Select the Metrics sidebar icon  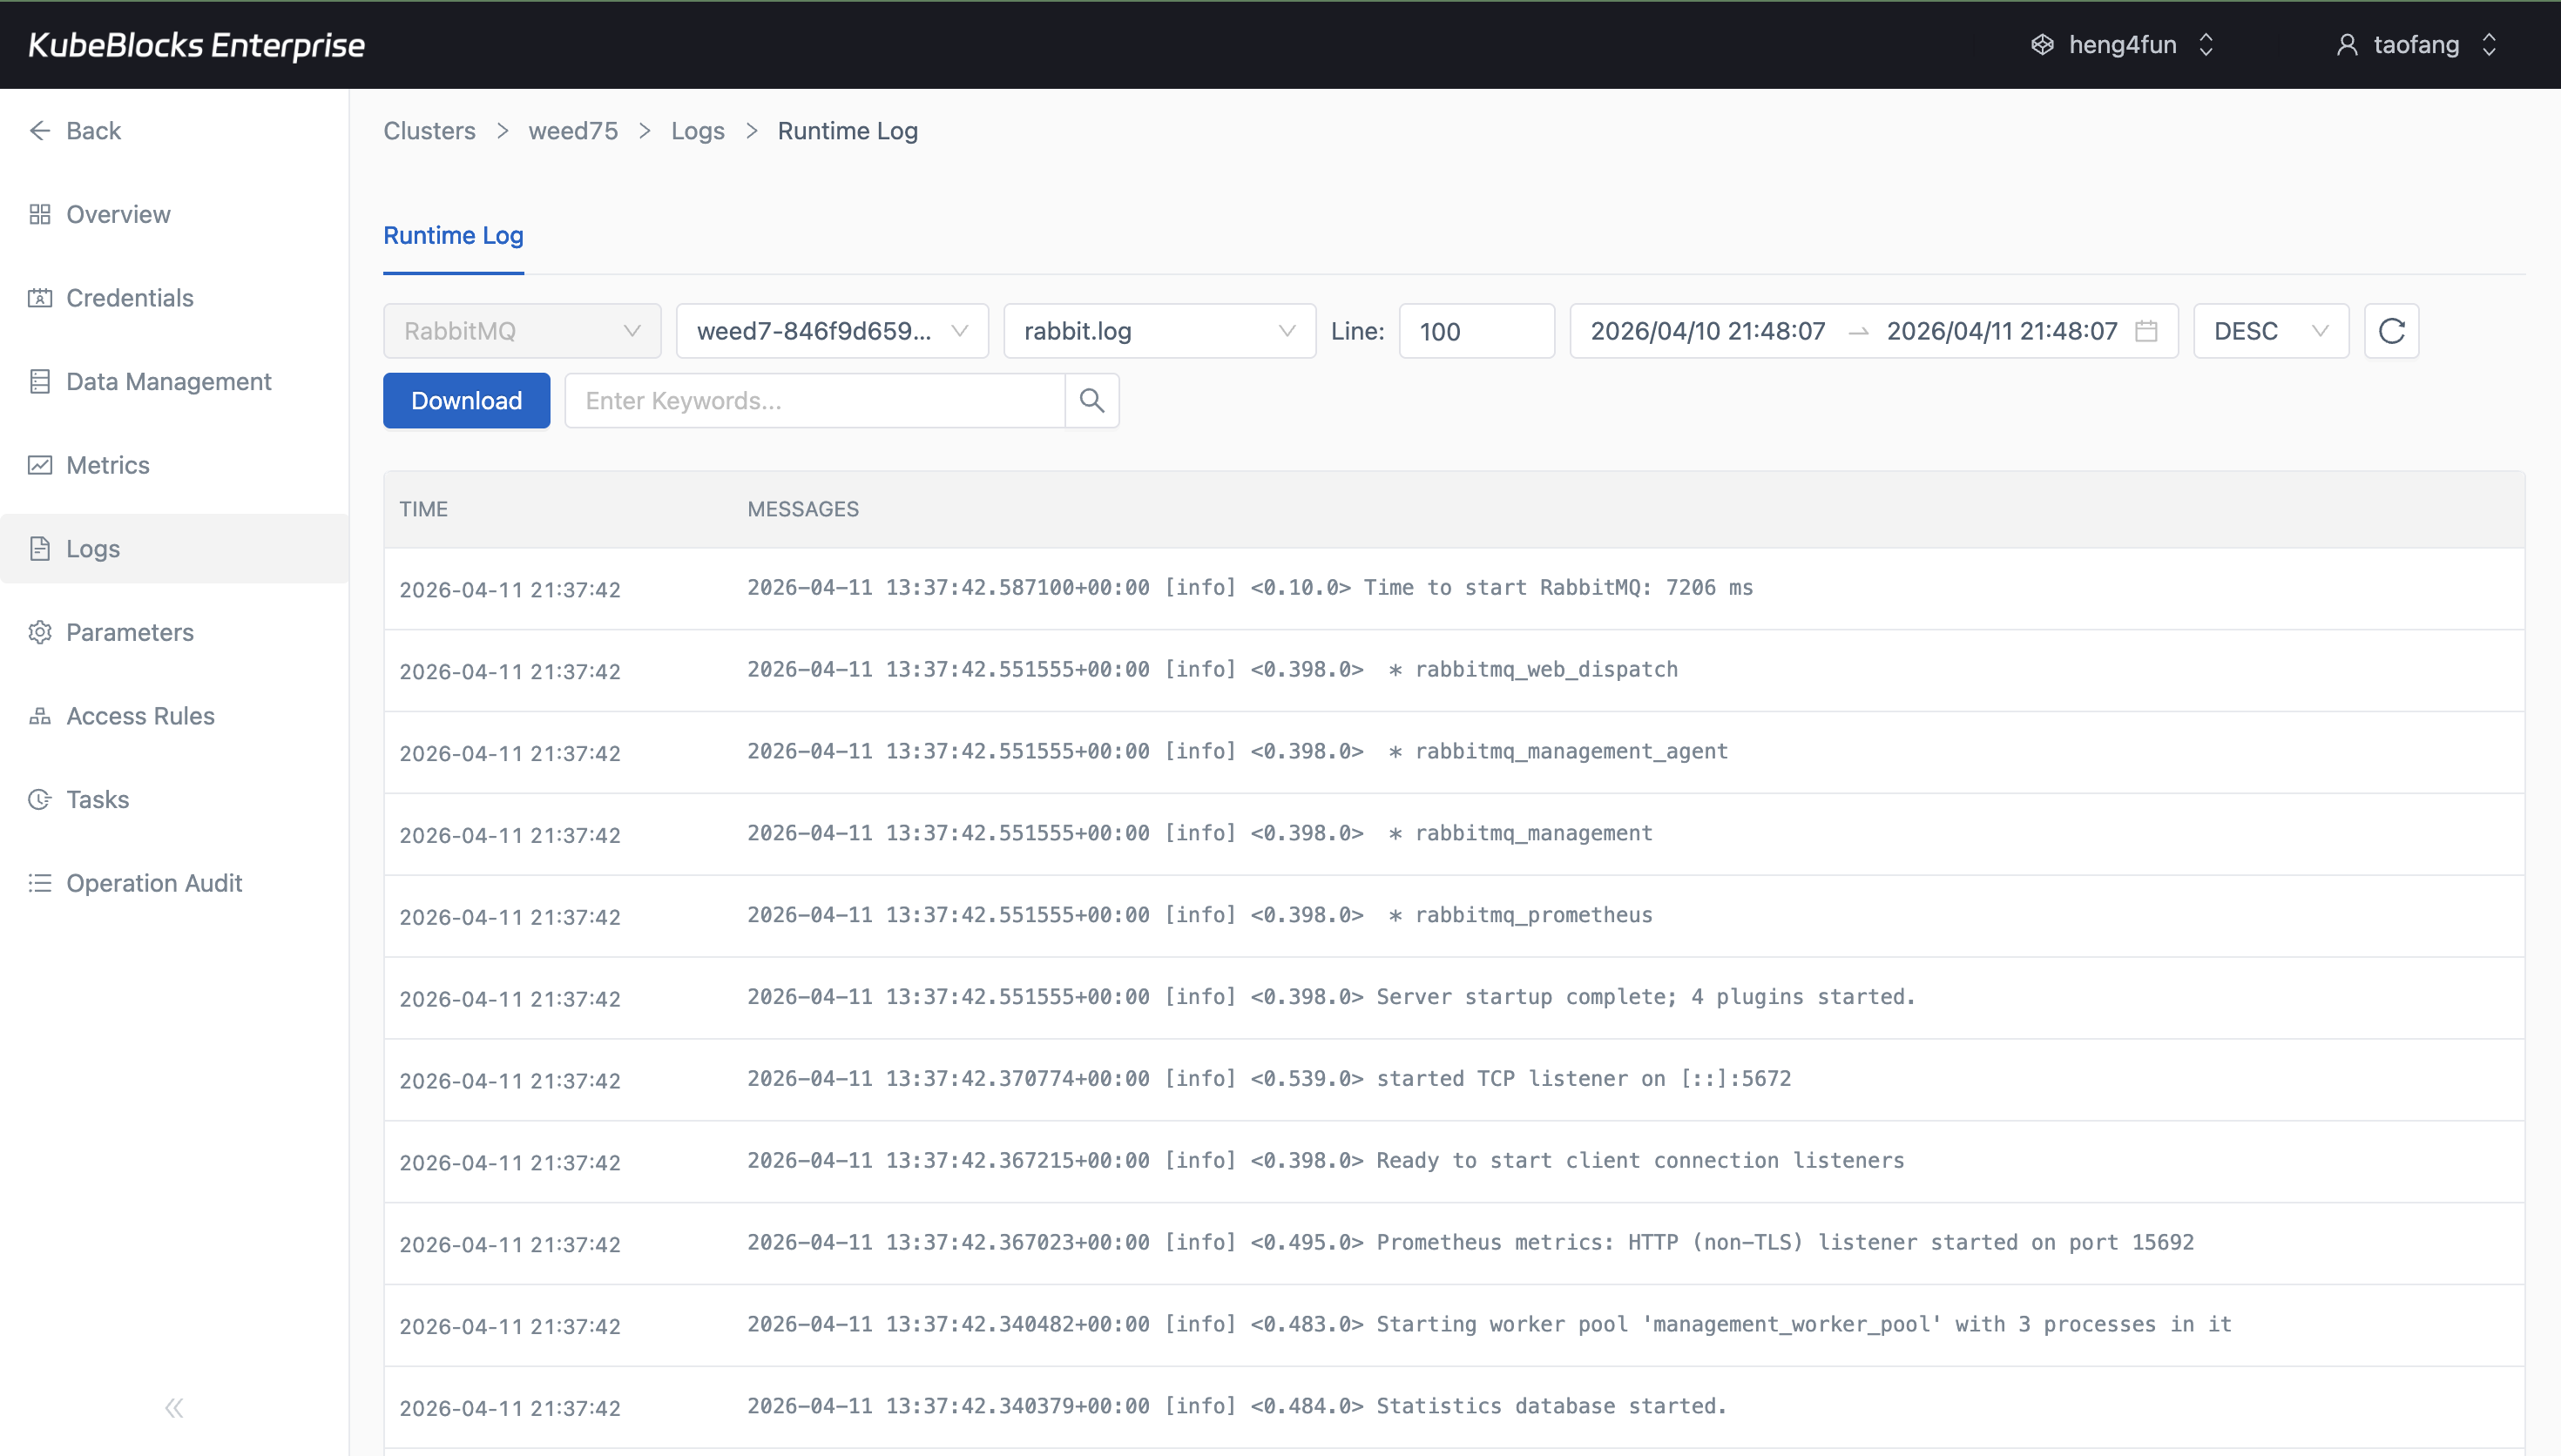40,465
